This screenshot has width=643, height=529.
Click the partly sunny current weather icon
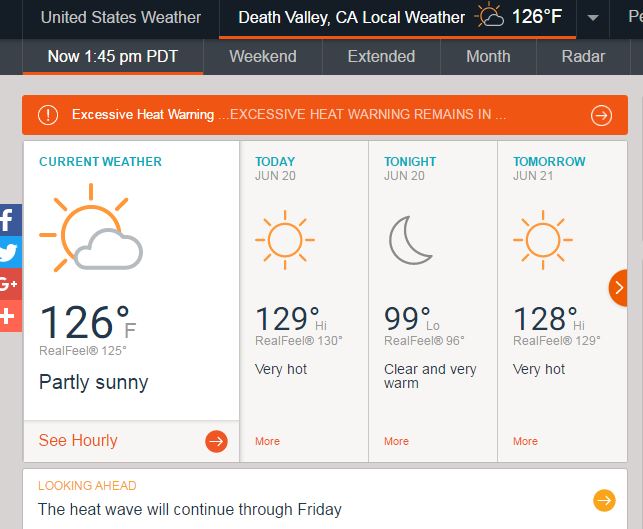[x=91, y=228]
